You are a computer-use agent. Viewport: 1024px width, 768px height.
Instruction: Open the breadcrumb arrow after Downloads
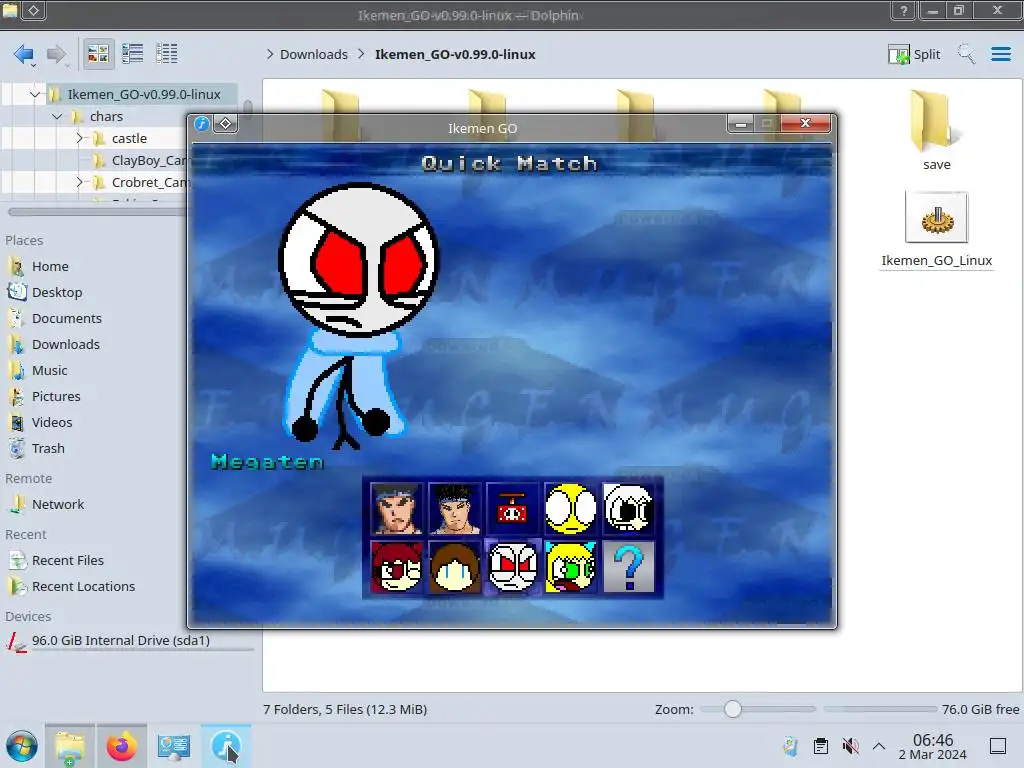(x=361, y=54)
